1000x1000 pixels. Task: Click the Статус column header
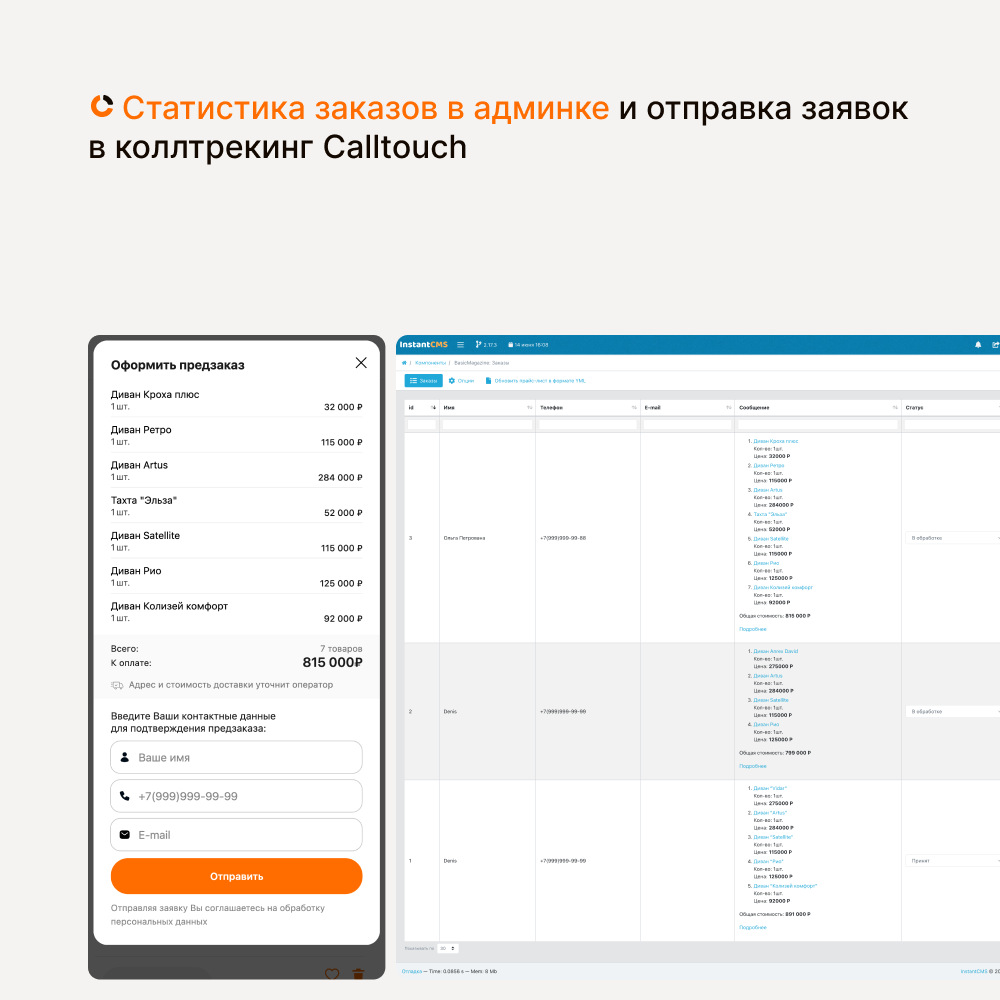pos(950,408)
